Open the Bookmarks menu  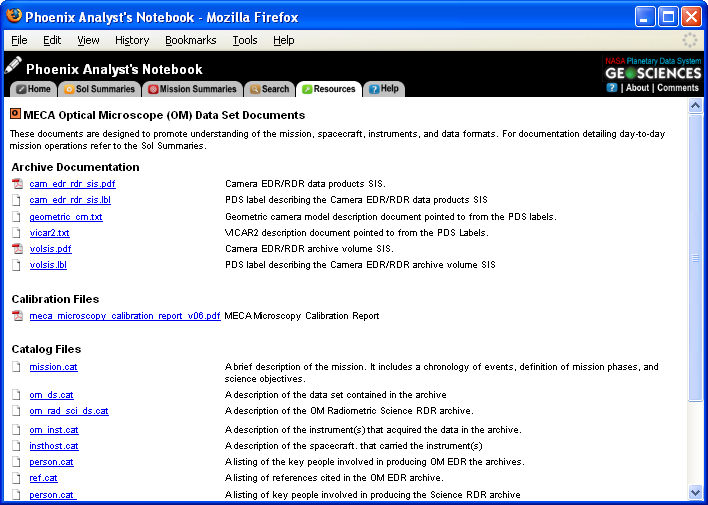coord(190,40)
